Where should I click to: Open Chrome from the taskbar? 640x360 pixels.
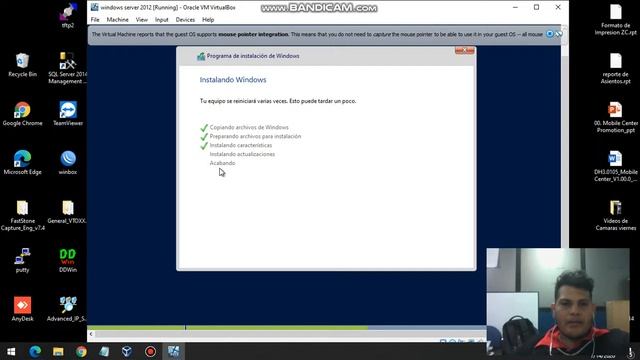pyautogui.click(x=81, y=351)
